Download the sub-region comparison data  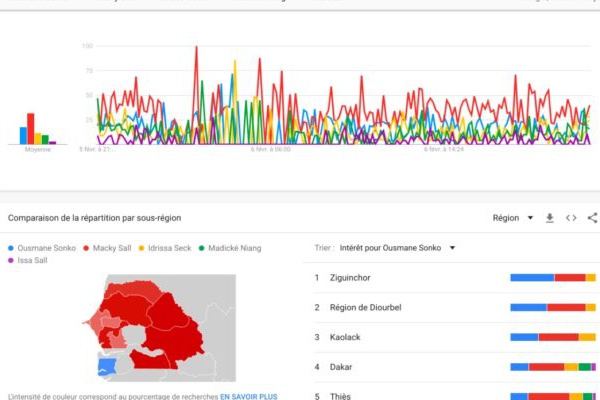pyautogui.click(x=549, y=218)
